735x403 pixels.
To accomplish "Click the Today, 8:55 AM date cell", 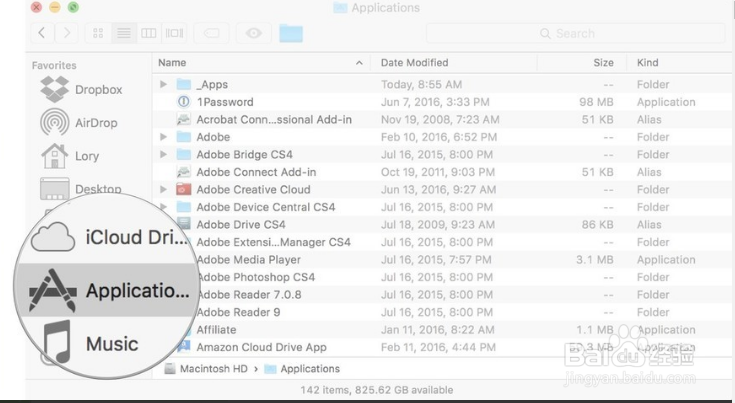I will click(x=421, y=84).
